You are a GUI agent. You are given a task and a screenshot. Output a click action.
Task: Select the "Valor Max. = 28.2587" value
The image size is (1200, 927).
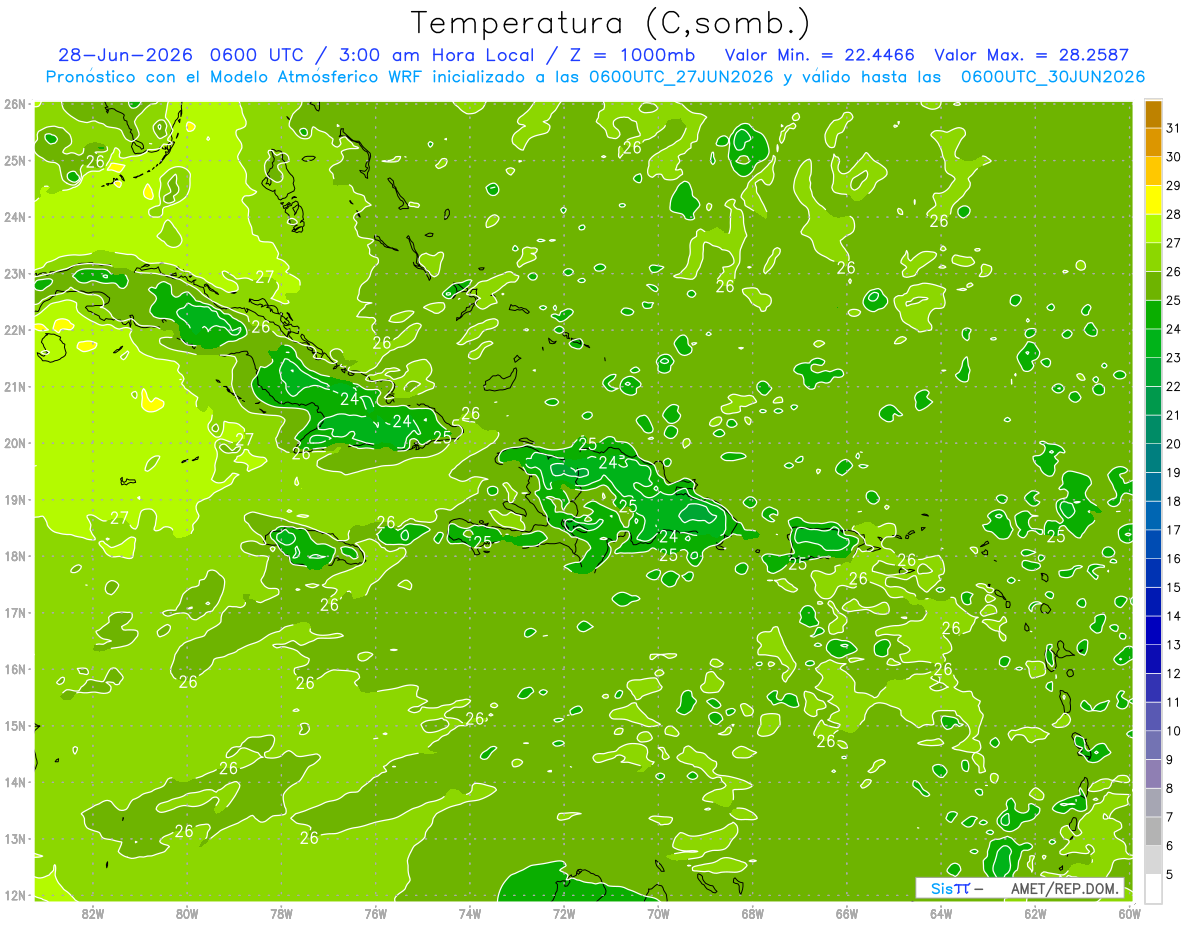1031,55
